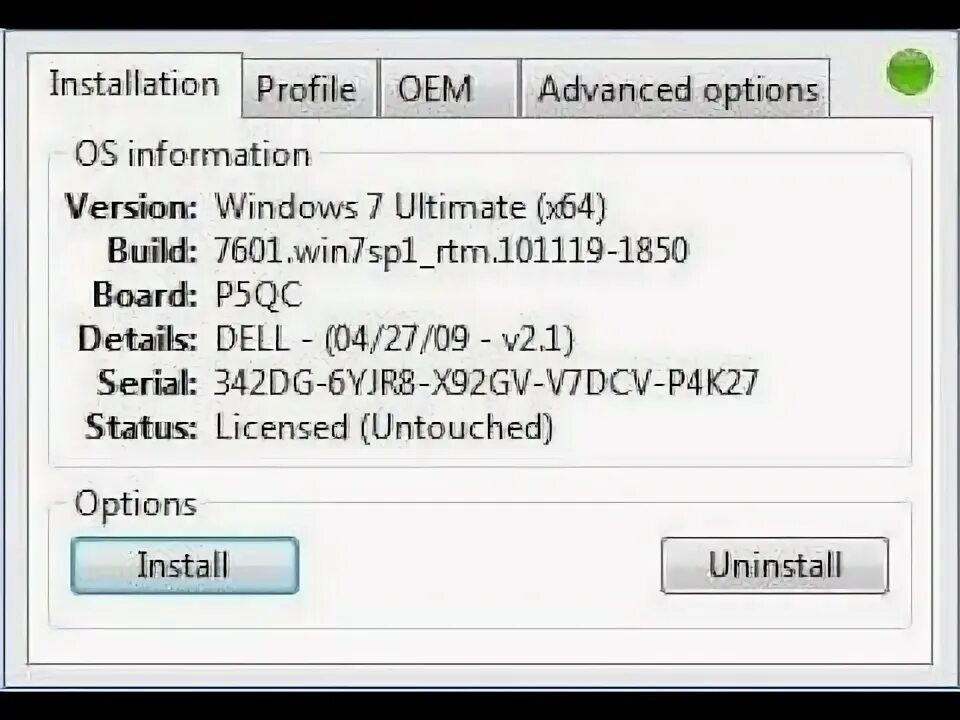
Task: Click the Details: field label
Action: (x=138, y=339)
